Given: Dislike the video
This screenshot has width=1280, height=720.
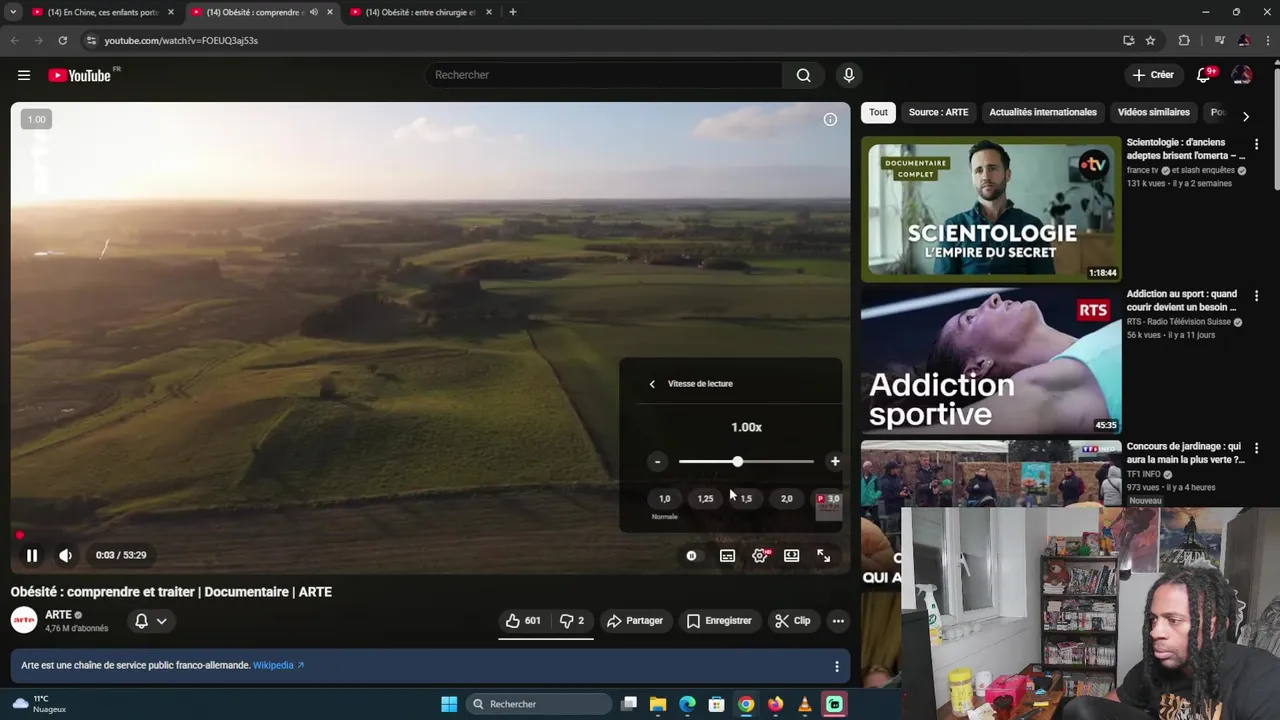Looking at the screenshot, I should (572, 621).
